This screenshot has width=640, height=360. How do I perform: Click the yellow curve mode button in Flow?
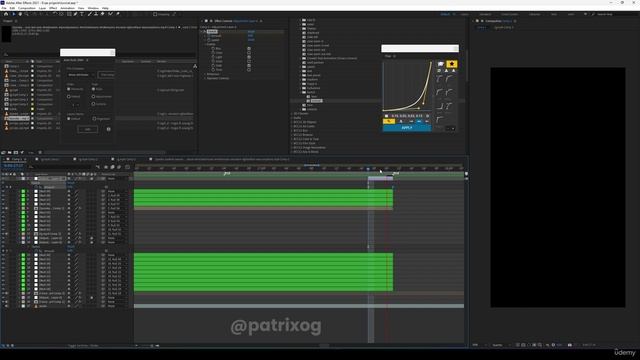coord(389,121)
